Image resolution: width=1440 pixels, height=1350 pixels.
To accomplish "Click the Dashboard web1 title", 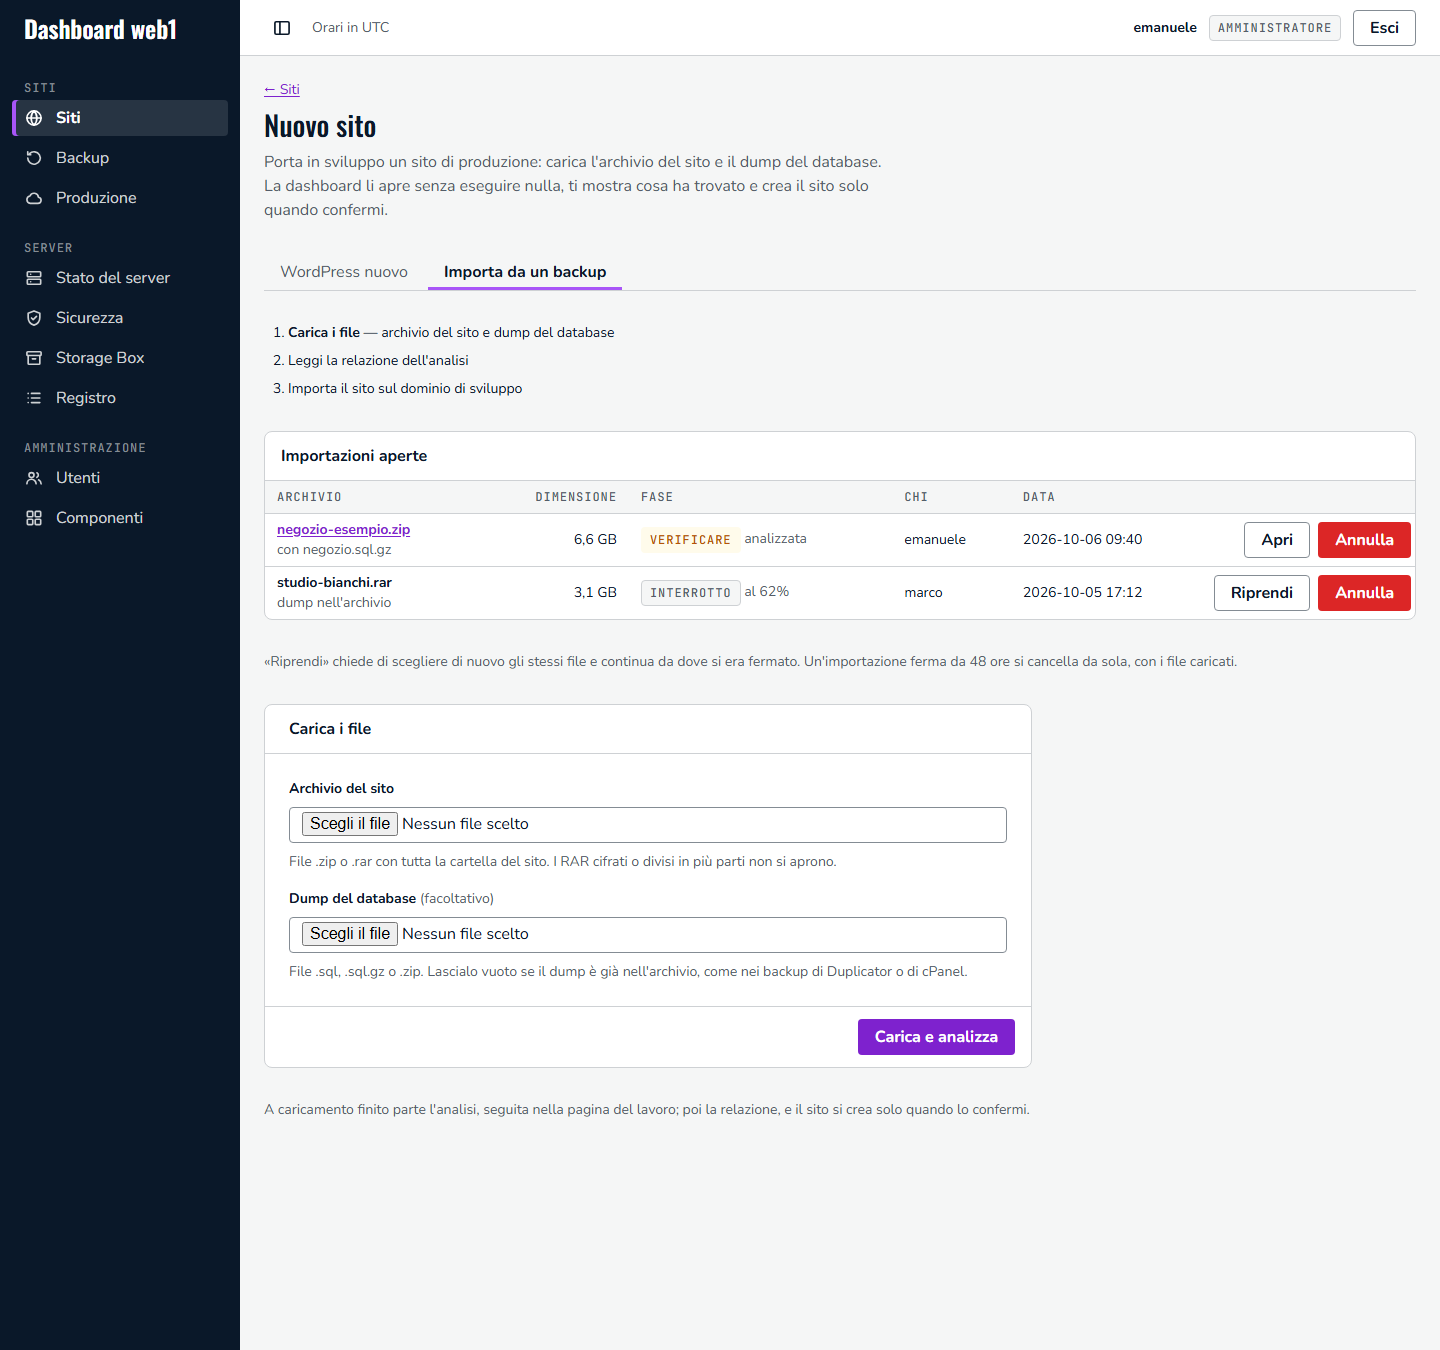I will coord(100,30).
